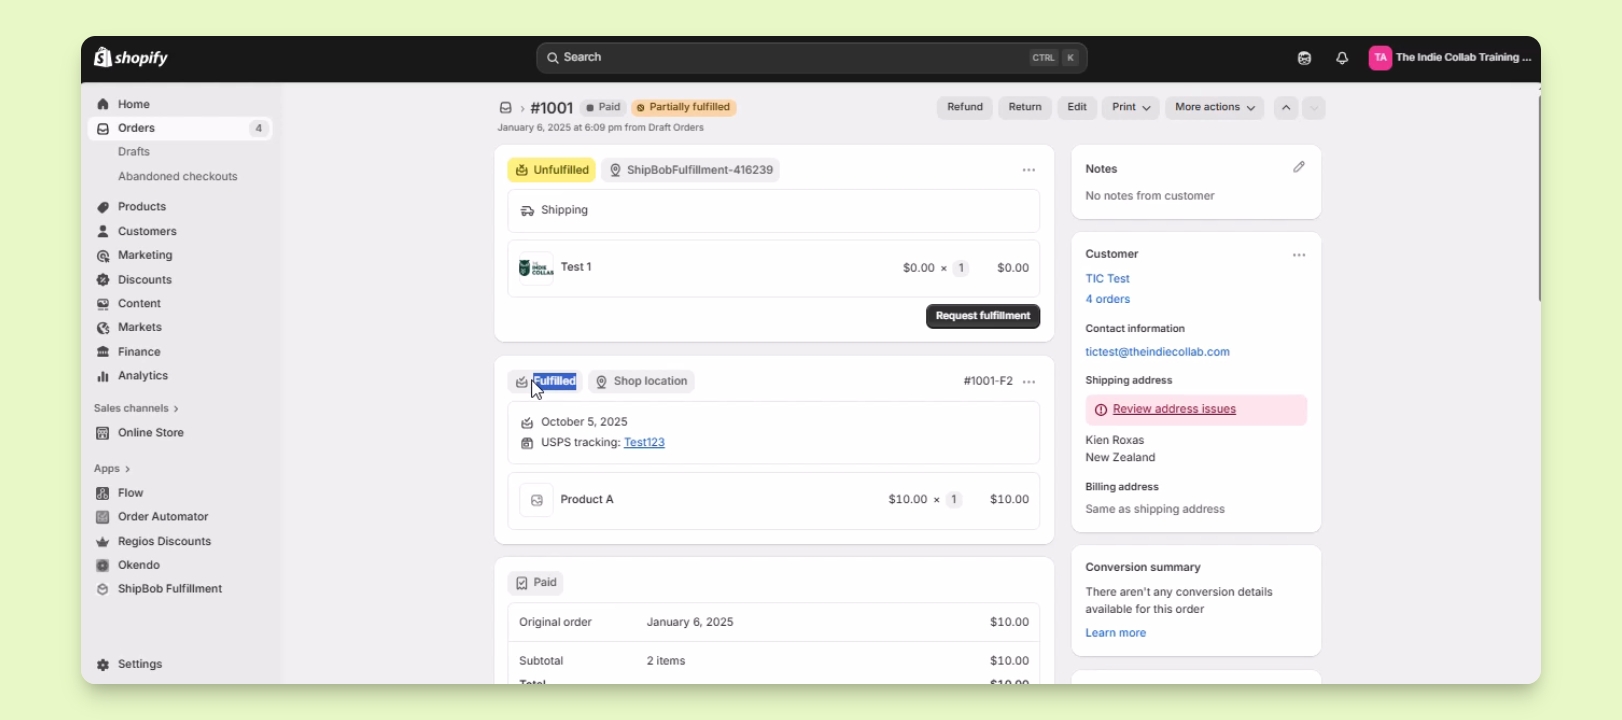Click the Marketing target icon
This screenshot has width=1622, height=720.
tap(103, 256)
